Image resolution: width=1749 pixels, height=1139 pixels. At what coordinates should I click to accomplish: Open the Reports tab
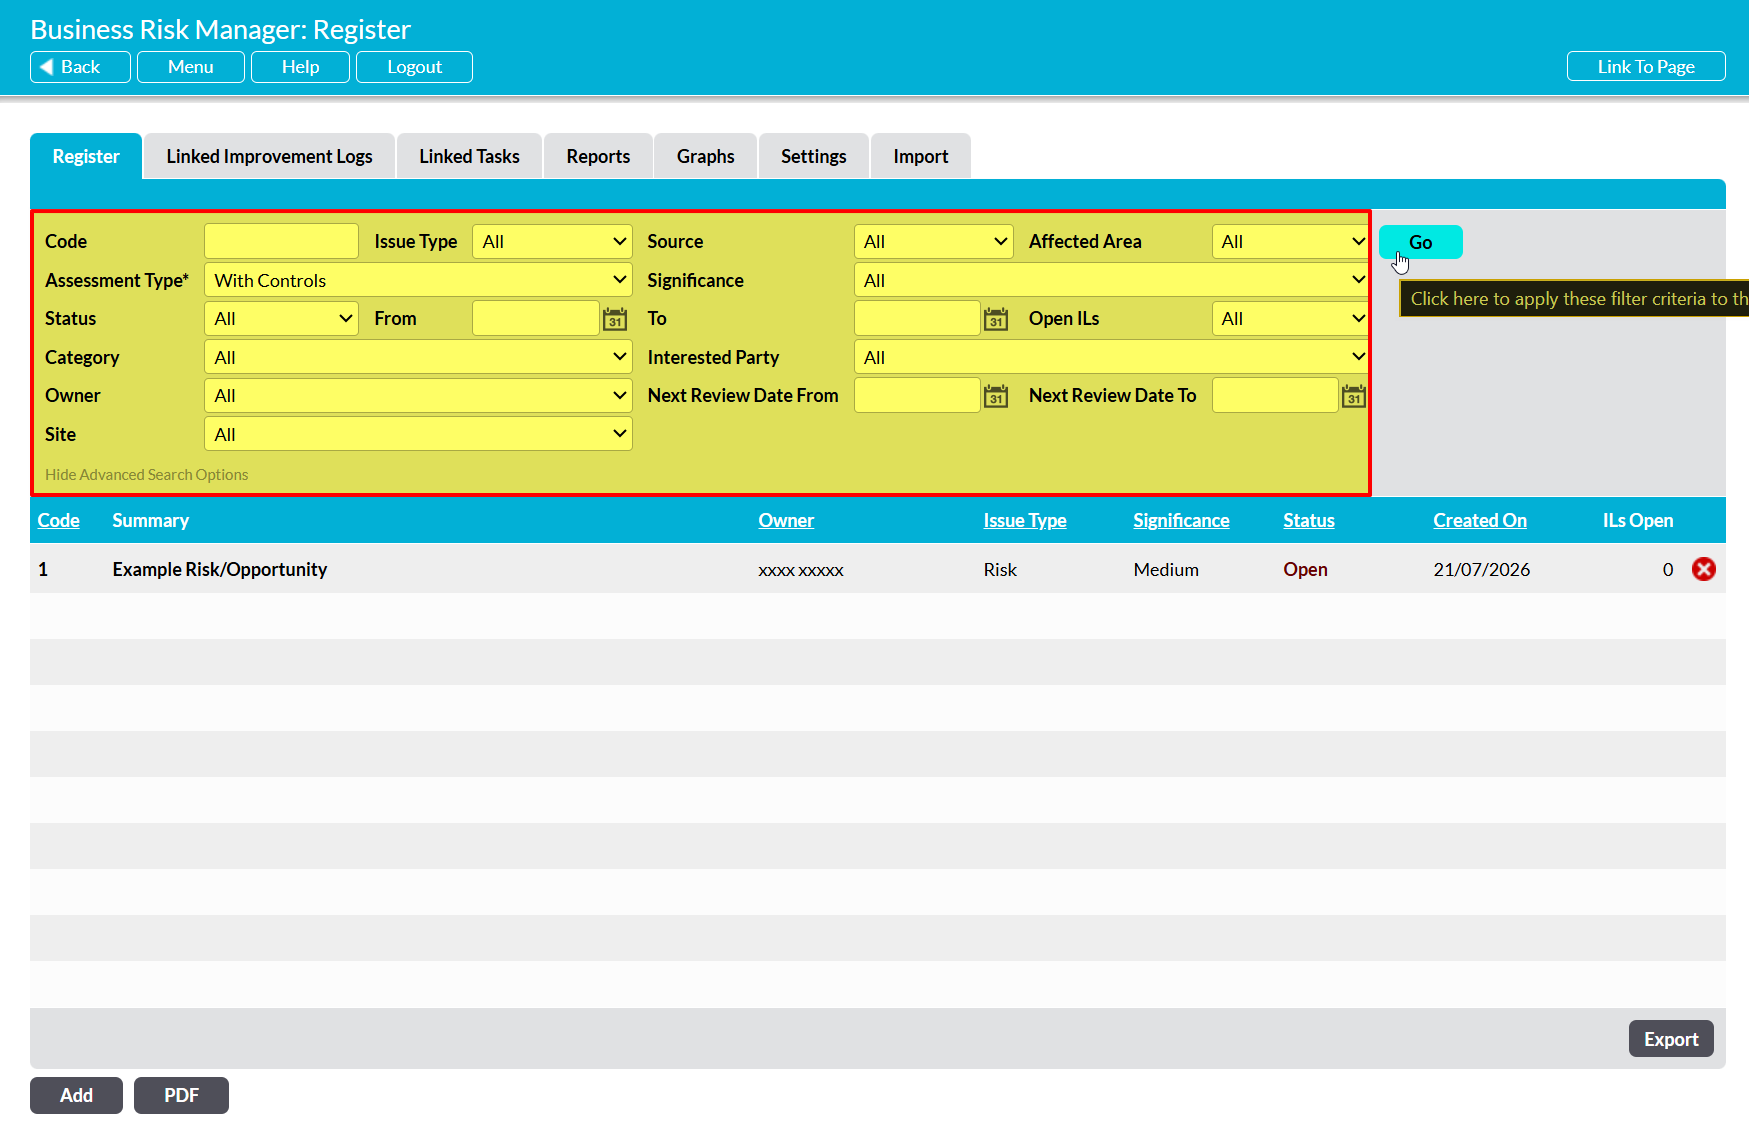598,156
